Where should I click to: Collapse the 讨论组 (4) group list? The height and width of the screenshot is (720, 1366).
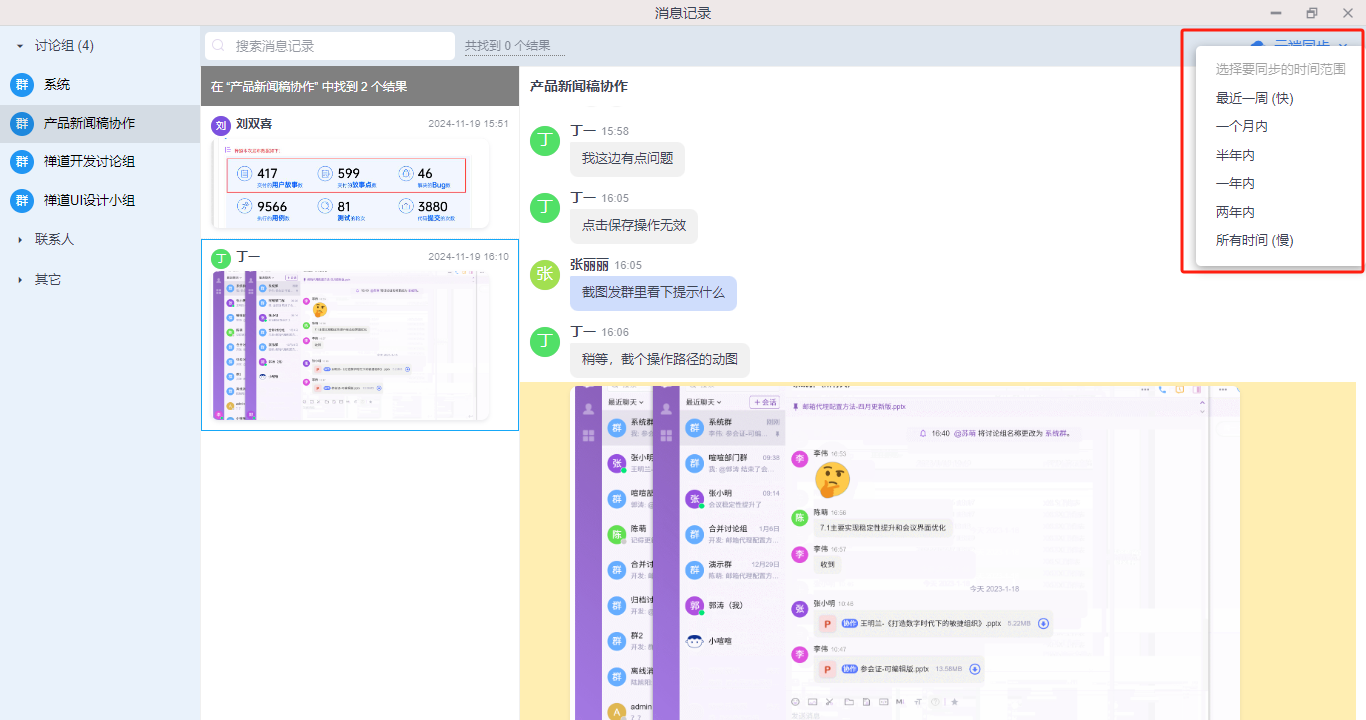pos(20,46)
